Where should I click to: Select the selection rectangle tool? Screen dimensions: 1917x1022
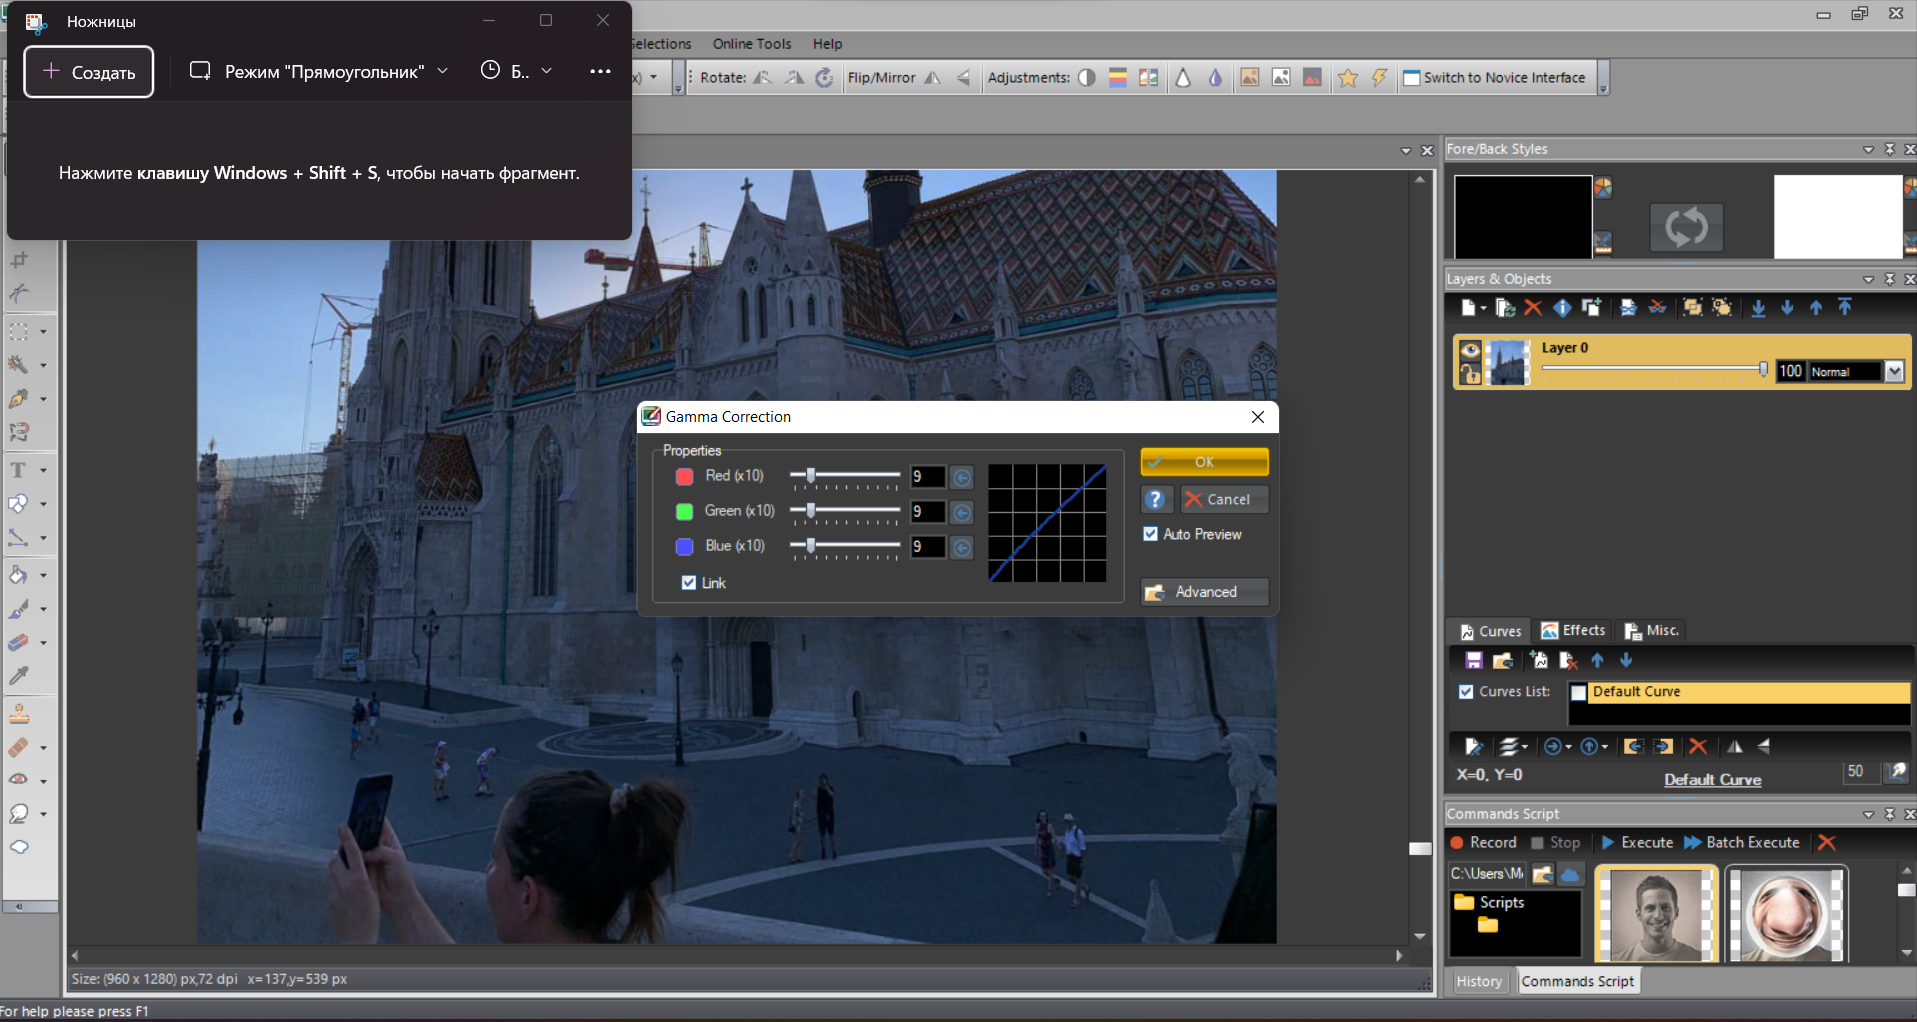[18, 331]
